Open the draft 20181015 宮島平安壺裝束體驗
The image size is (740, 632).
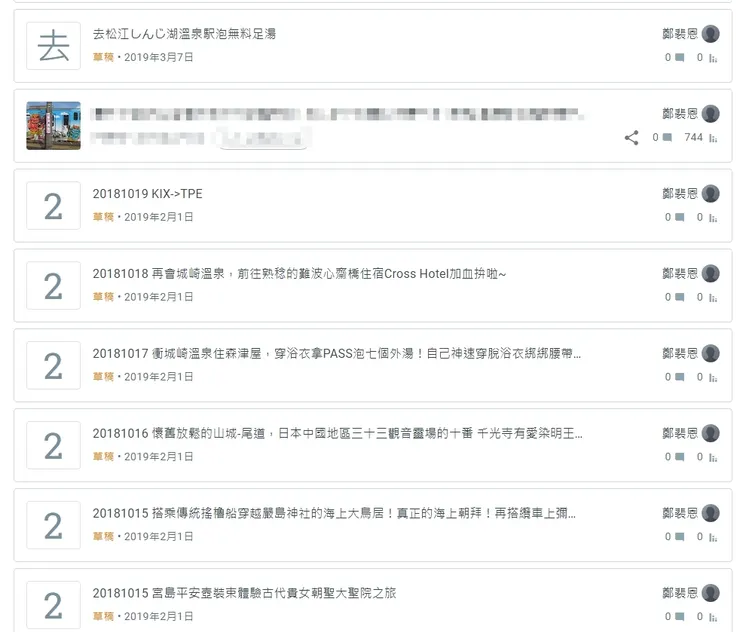pos(244,593)
